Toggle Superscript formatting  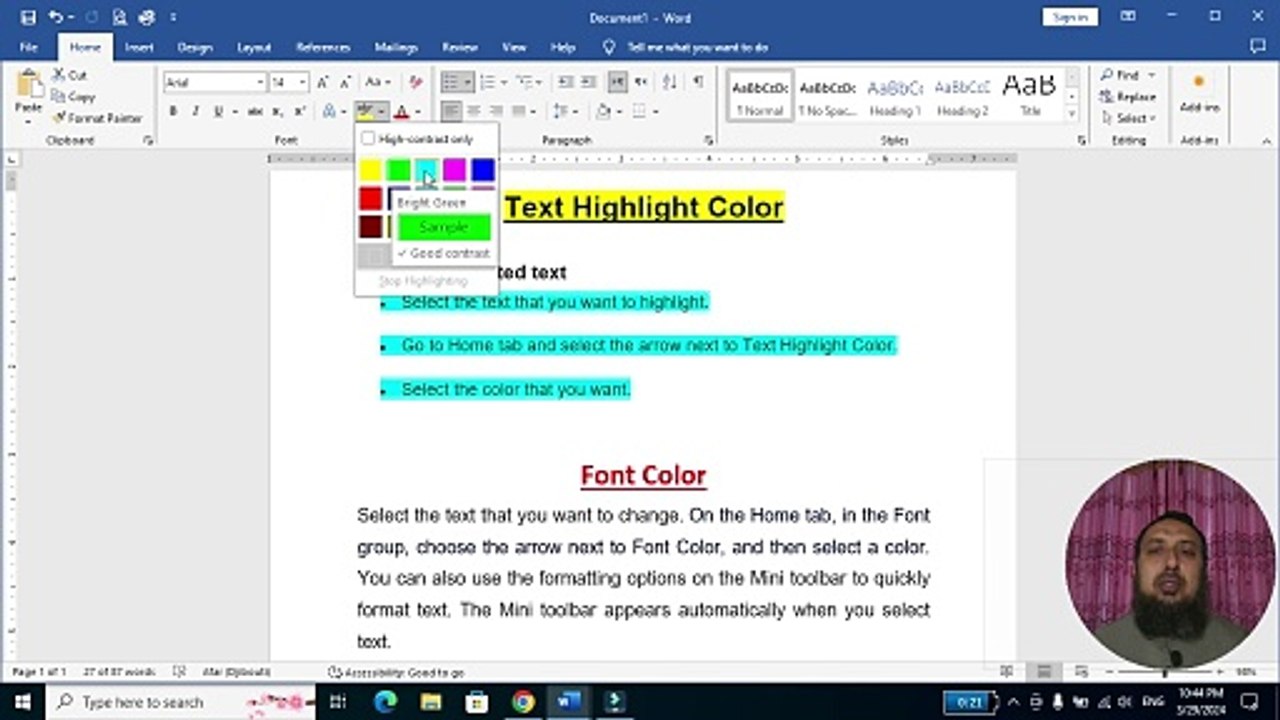click(299, 111)
